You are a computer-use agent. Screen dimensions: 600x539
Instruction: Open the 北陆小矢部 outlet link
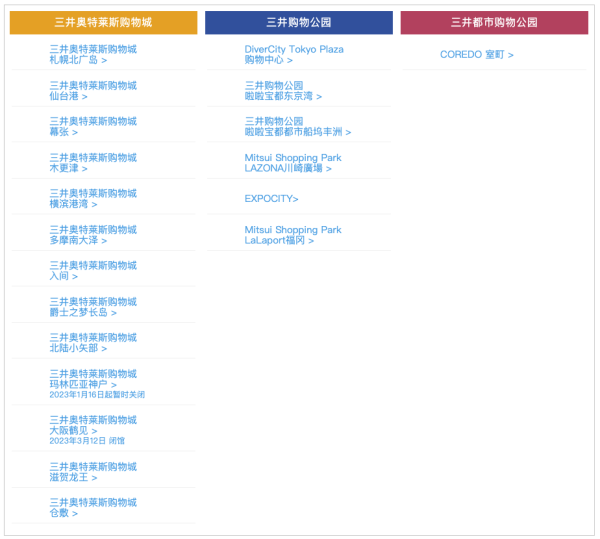(x=93, y=342)
